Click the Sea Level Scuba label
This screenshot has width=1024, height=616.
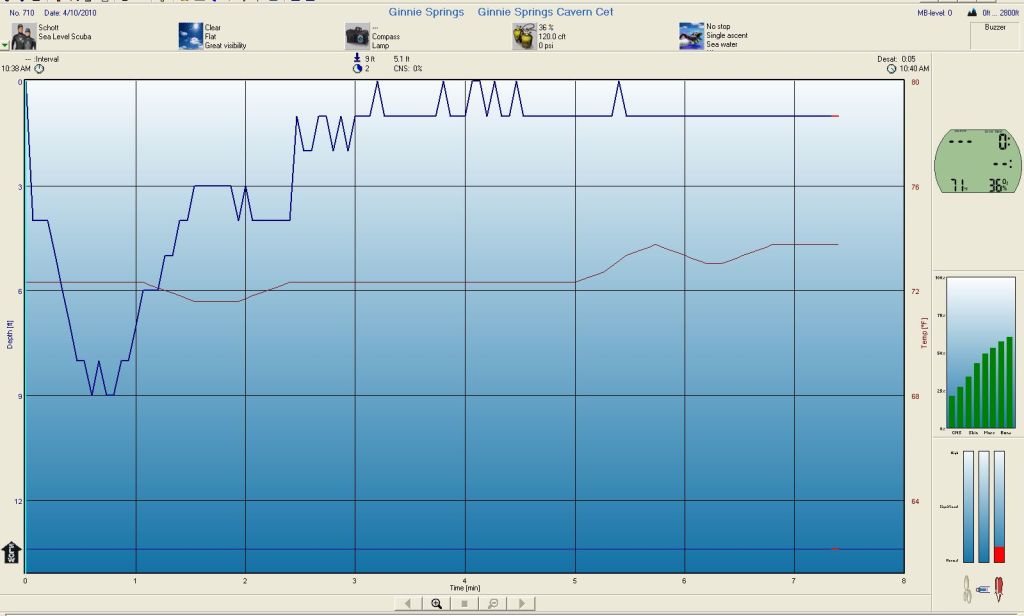65,37
